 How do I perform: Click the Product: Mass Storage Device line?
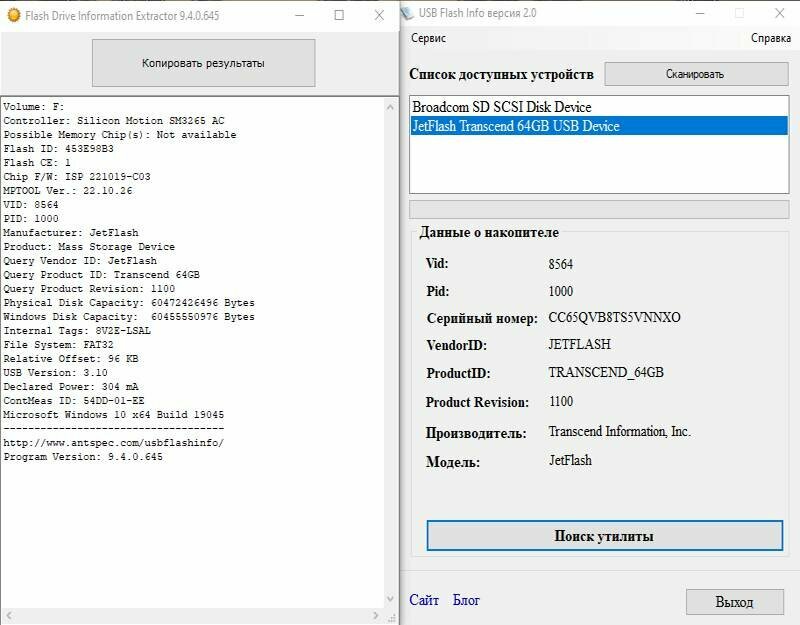(89, 247)
